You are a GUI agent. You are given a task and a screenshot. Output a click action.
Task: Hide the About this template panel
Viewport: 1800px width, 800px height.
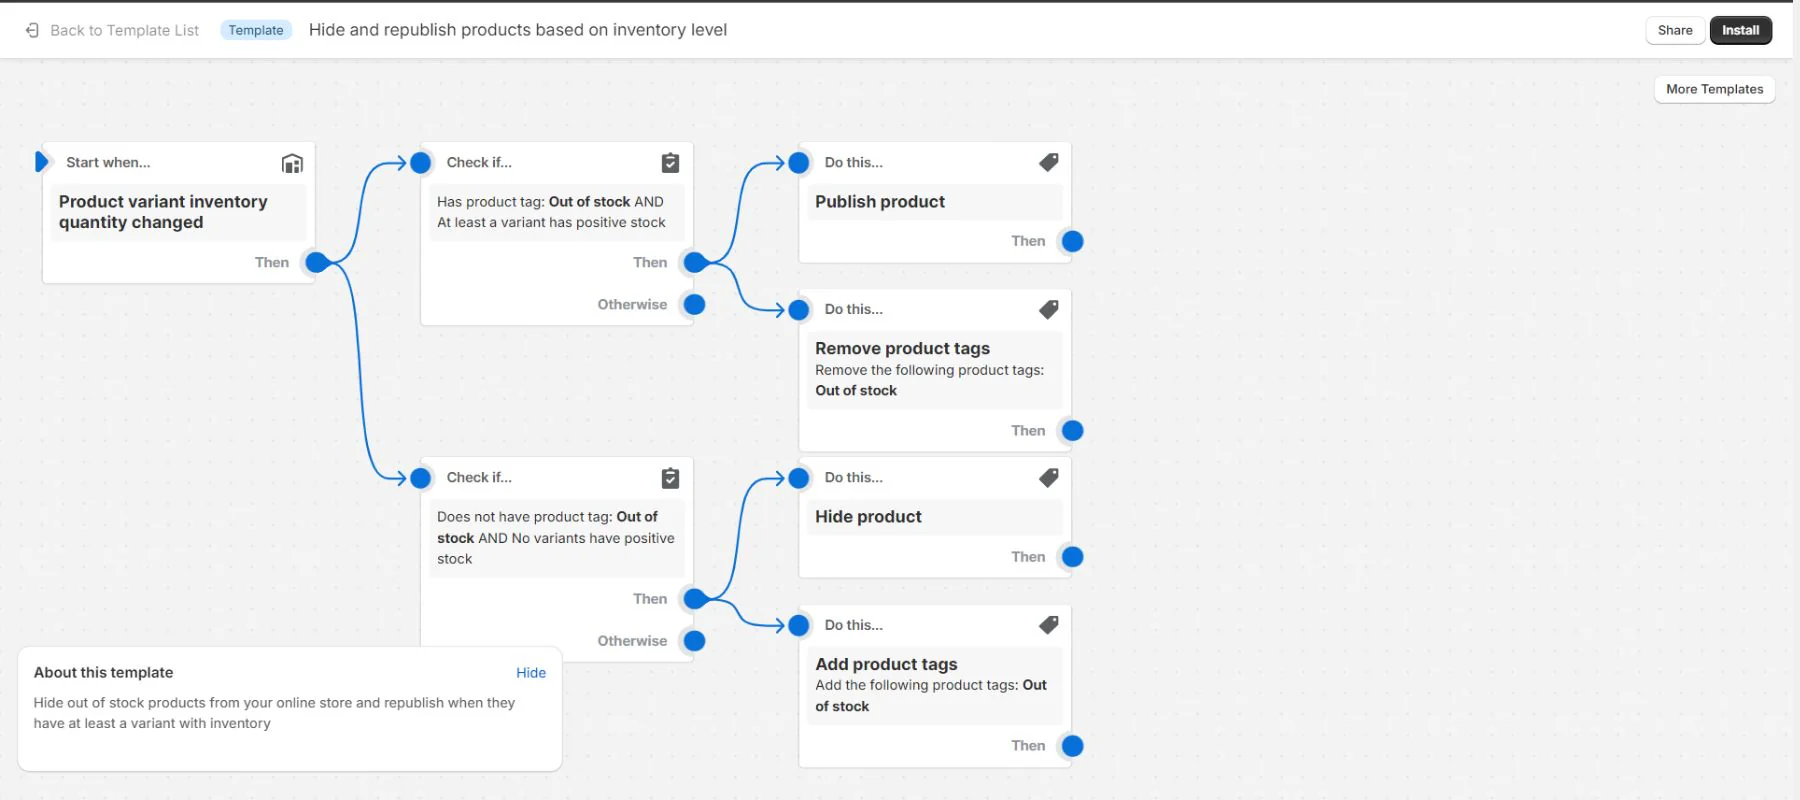point(530,673)
